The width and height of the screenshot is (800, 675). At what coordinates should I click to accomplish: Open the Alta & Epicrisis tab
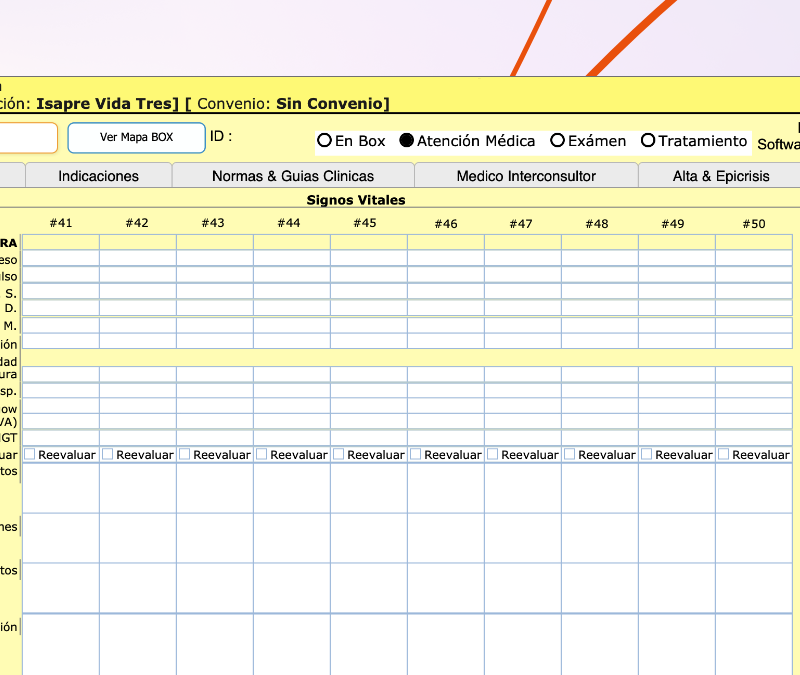coord(720,176)
